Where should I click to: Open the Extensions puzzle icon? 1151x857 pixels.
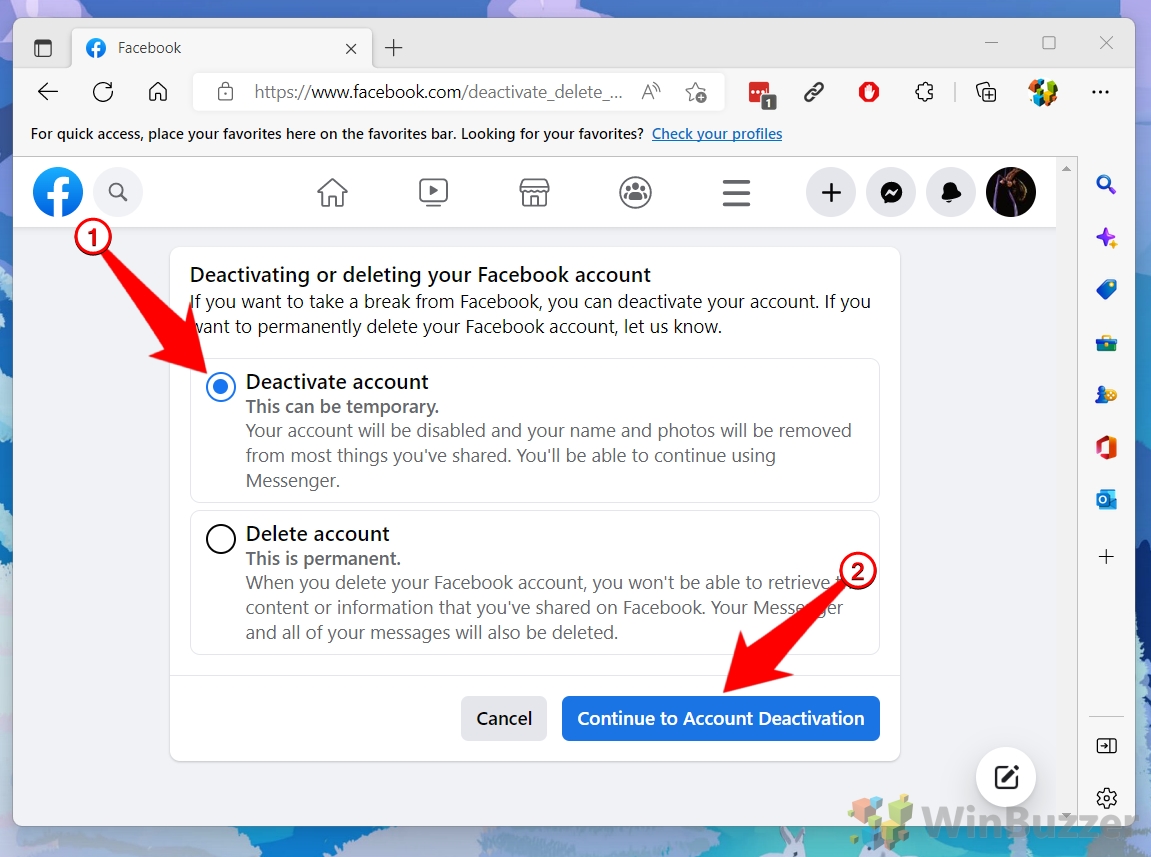click(x=924, y=92)
